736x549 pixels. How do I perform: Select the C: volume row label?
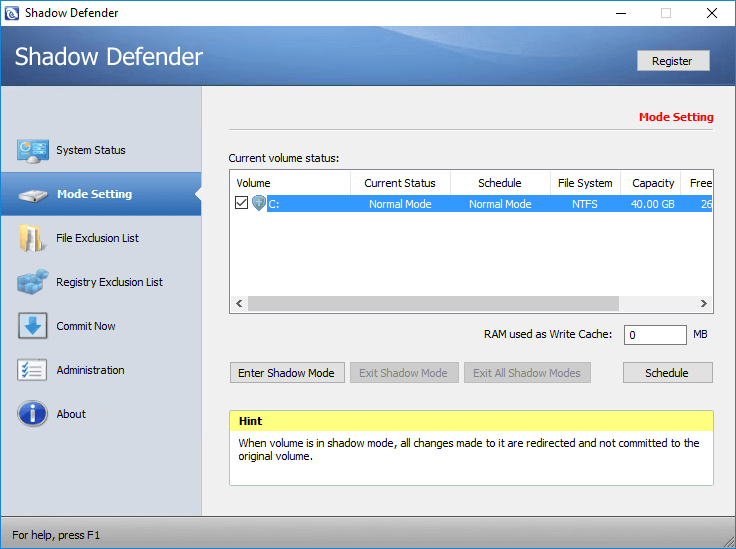point(274,204)
